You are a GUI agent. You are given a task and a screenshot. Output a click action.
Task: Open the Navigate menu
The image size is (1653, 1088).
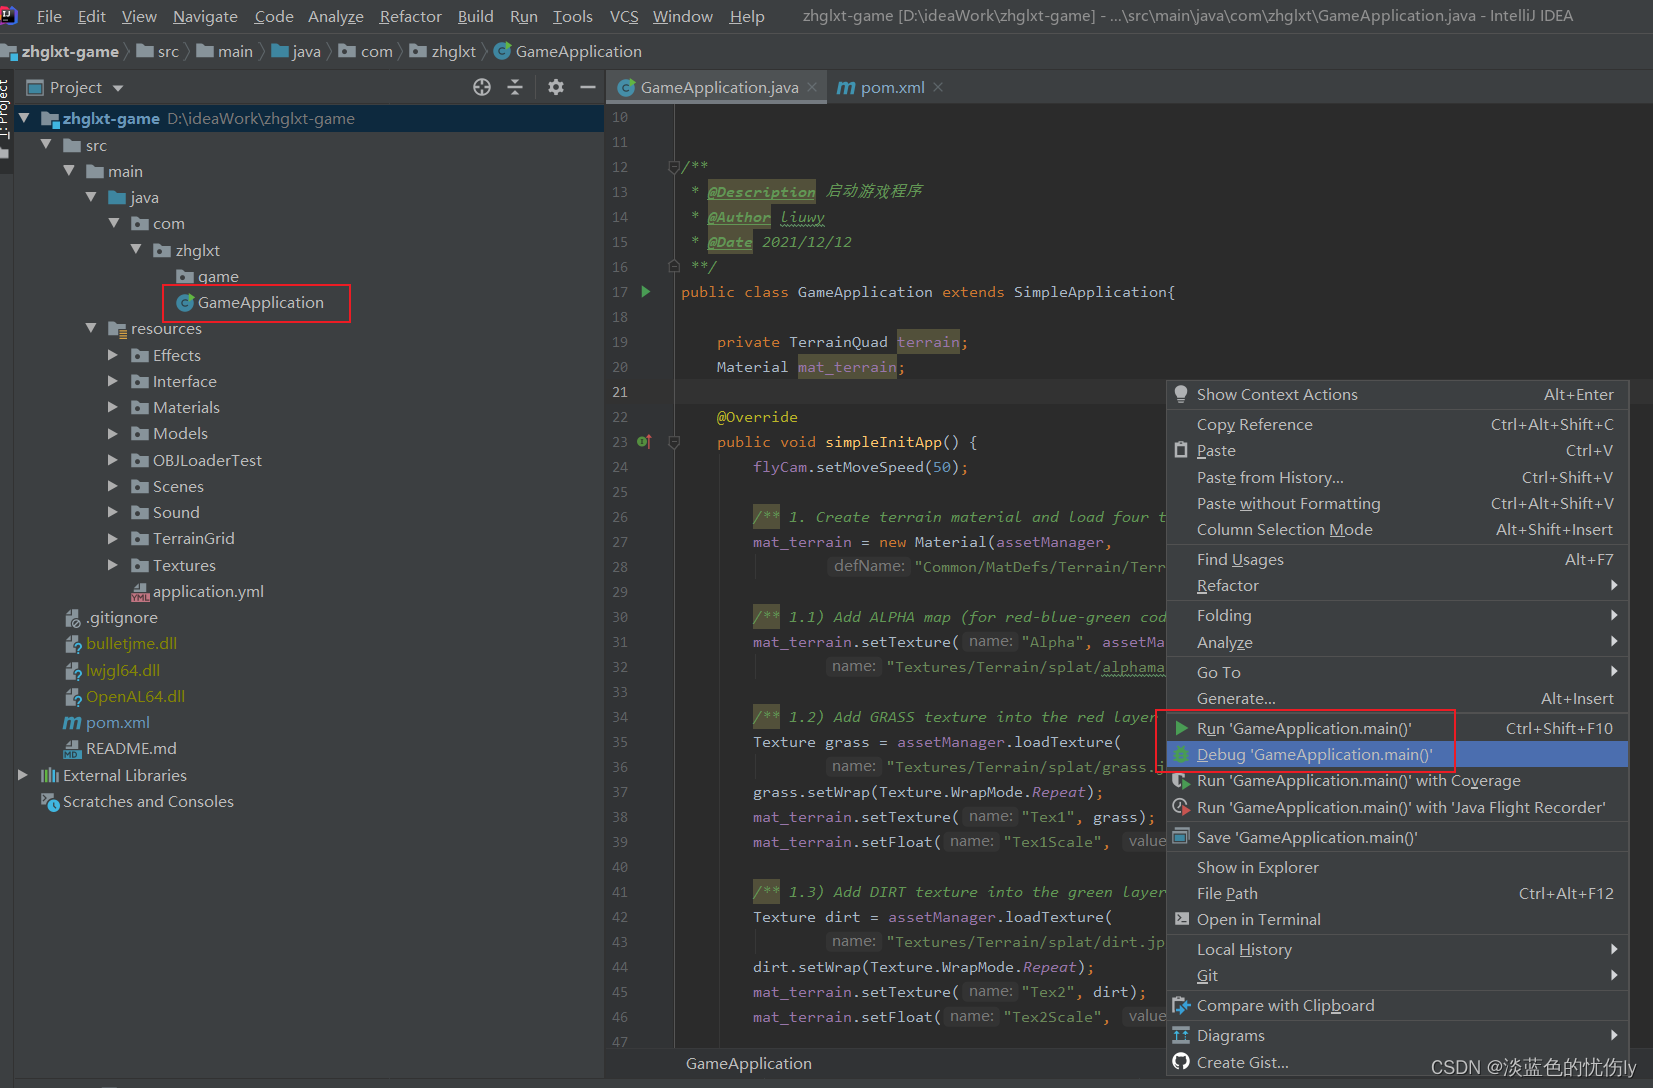point(205,16)
